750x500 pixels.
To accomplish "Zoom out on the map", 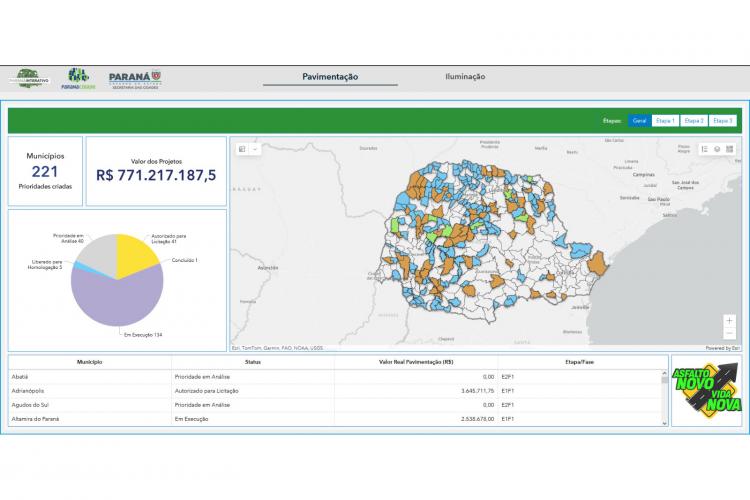I will point(730,333).
